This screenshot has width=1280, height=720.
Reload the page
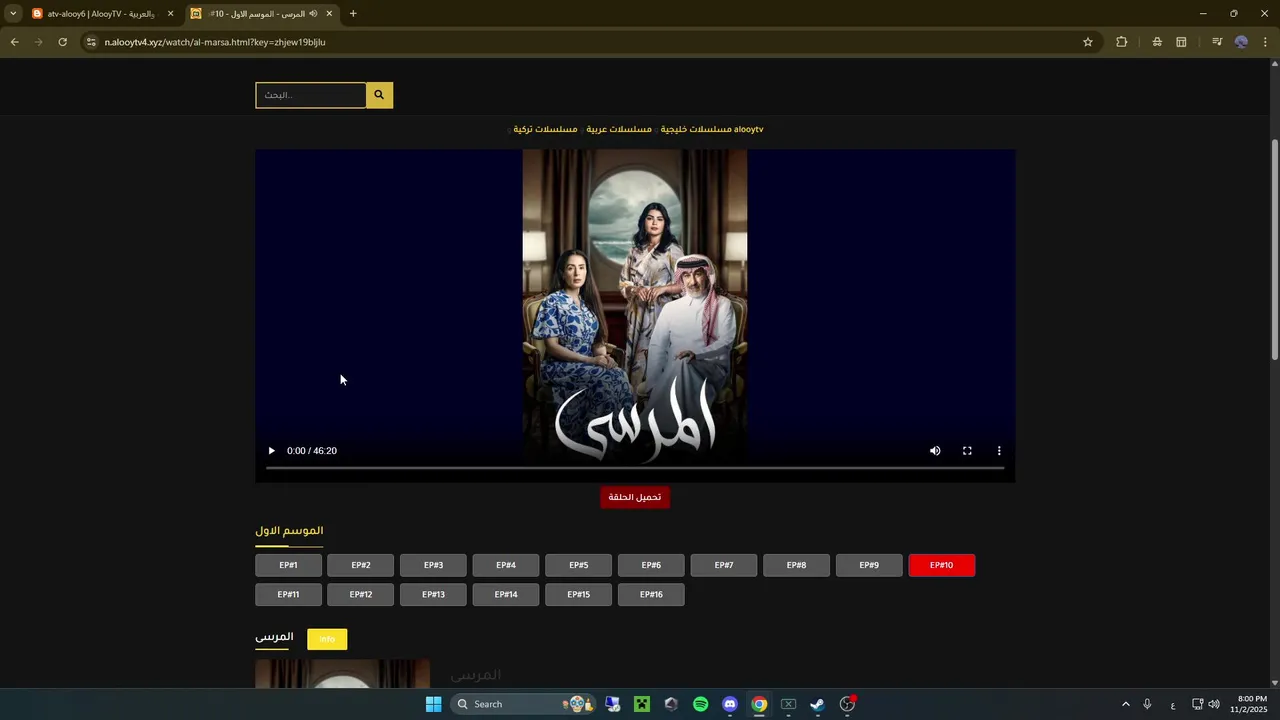point(62,42)
